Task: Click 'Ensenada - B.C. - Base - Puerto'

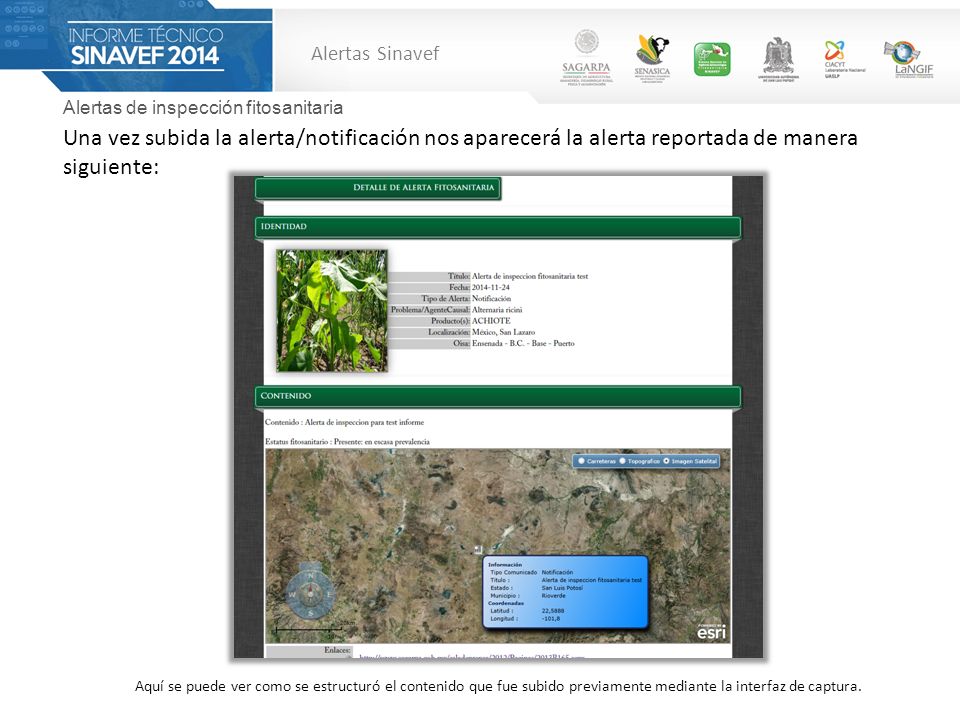Action: pyautogui.click(x=523, y=343)
